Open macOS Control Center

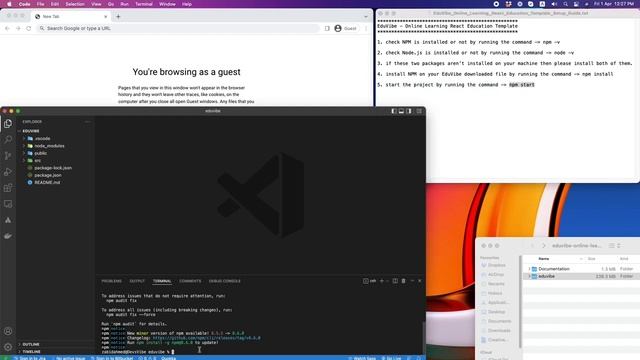click(576, 4)
